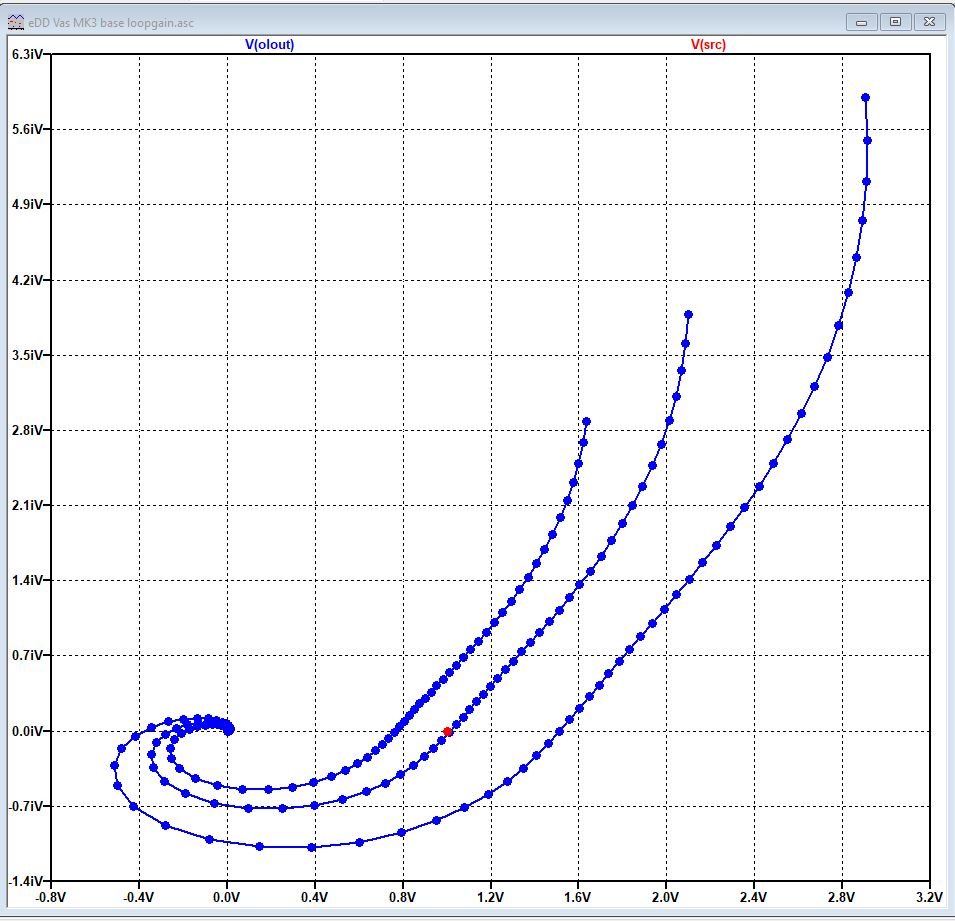
Task: Click the 0.8V horizontal axis label
Action: [403, 897]
